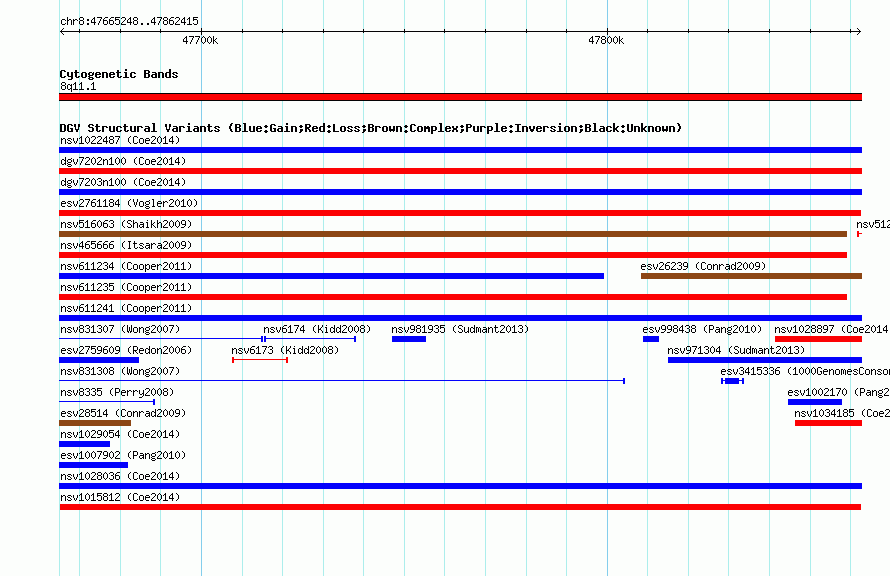Open the esv26239 (Conrad2009) label

[703, 266]
